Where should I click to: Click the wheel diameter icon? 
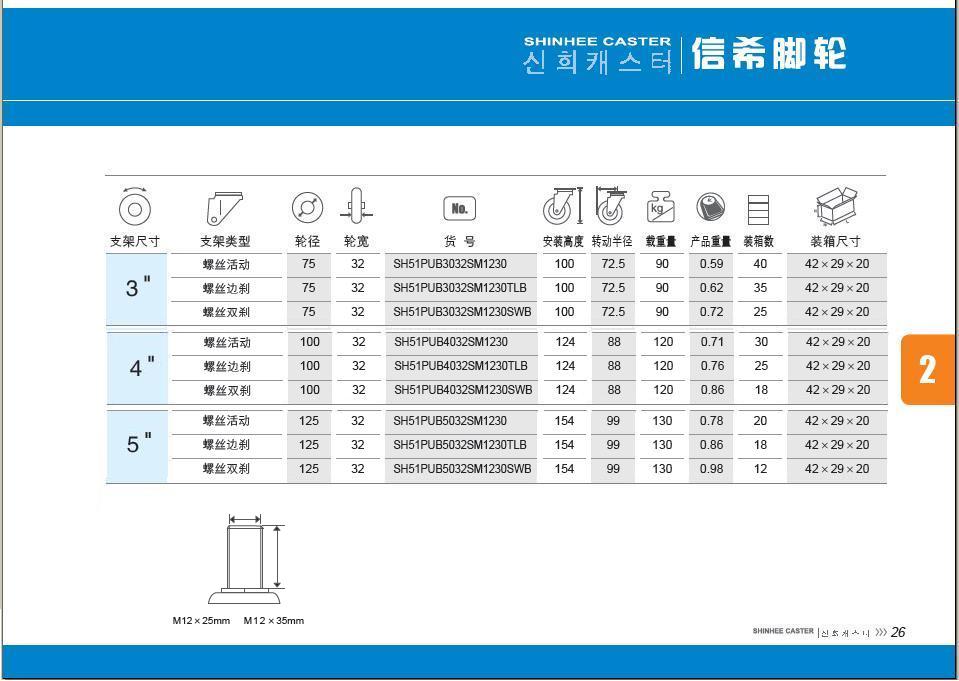coord(307,208)
